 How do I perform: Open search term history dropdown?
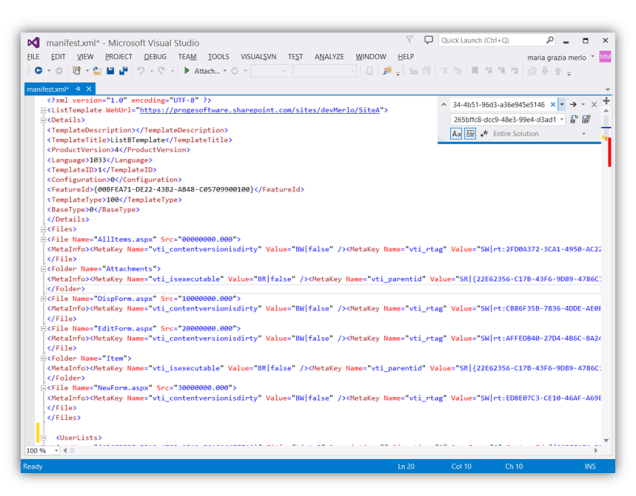click(562, 105)
